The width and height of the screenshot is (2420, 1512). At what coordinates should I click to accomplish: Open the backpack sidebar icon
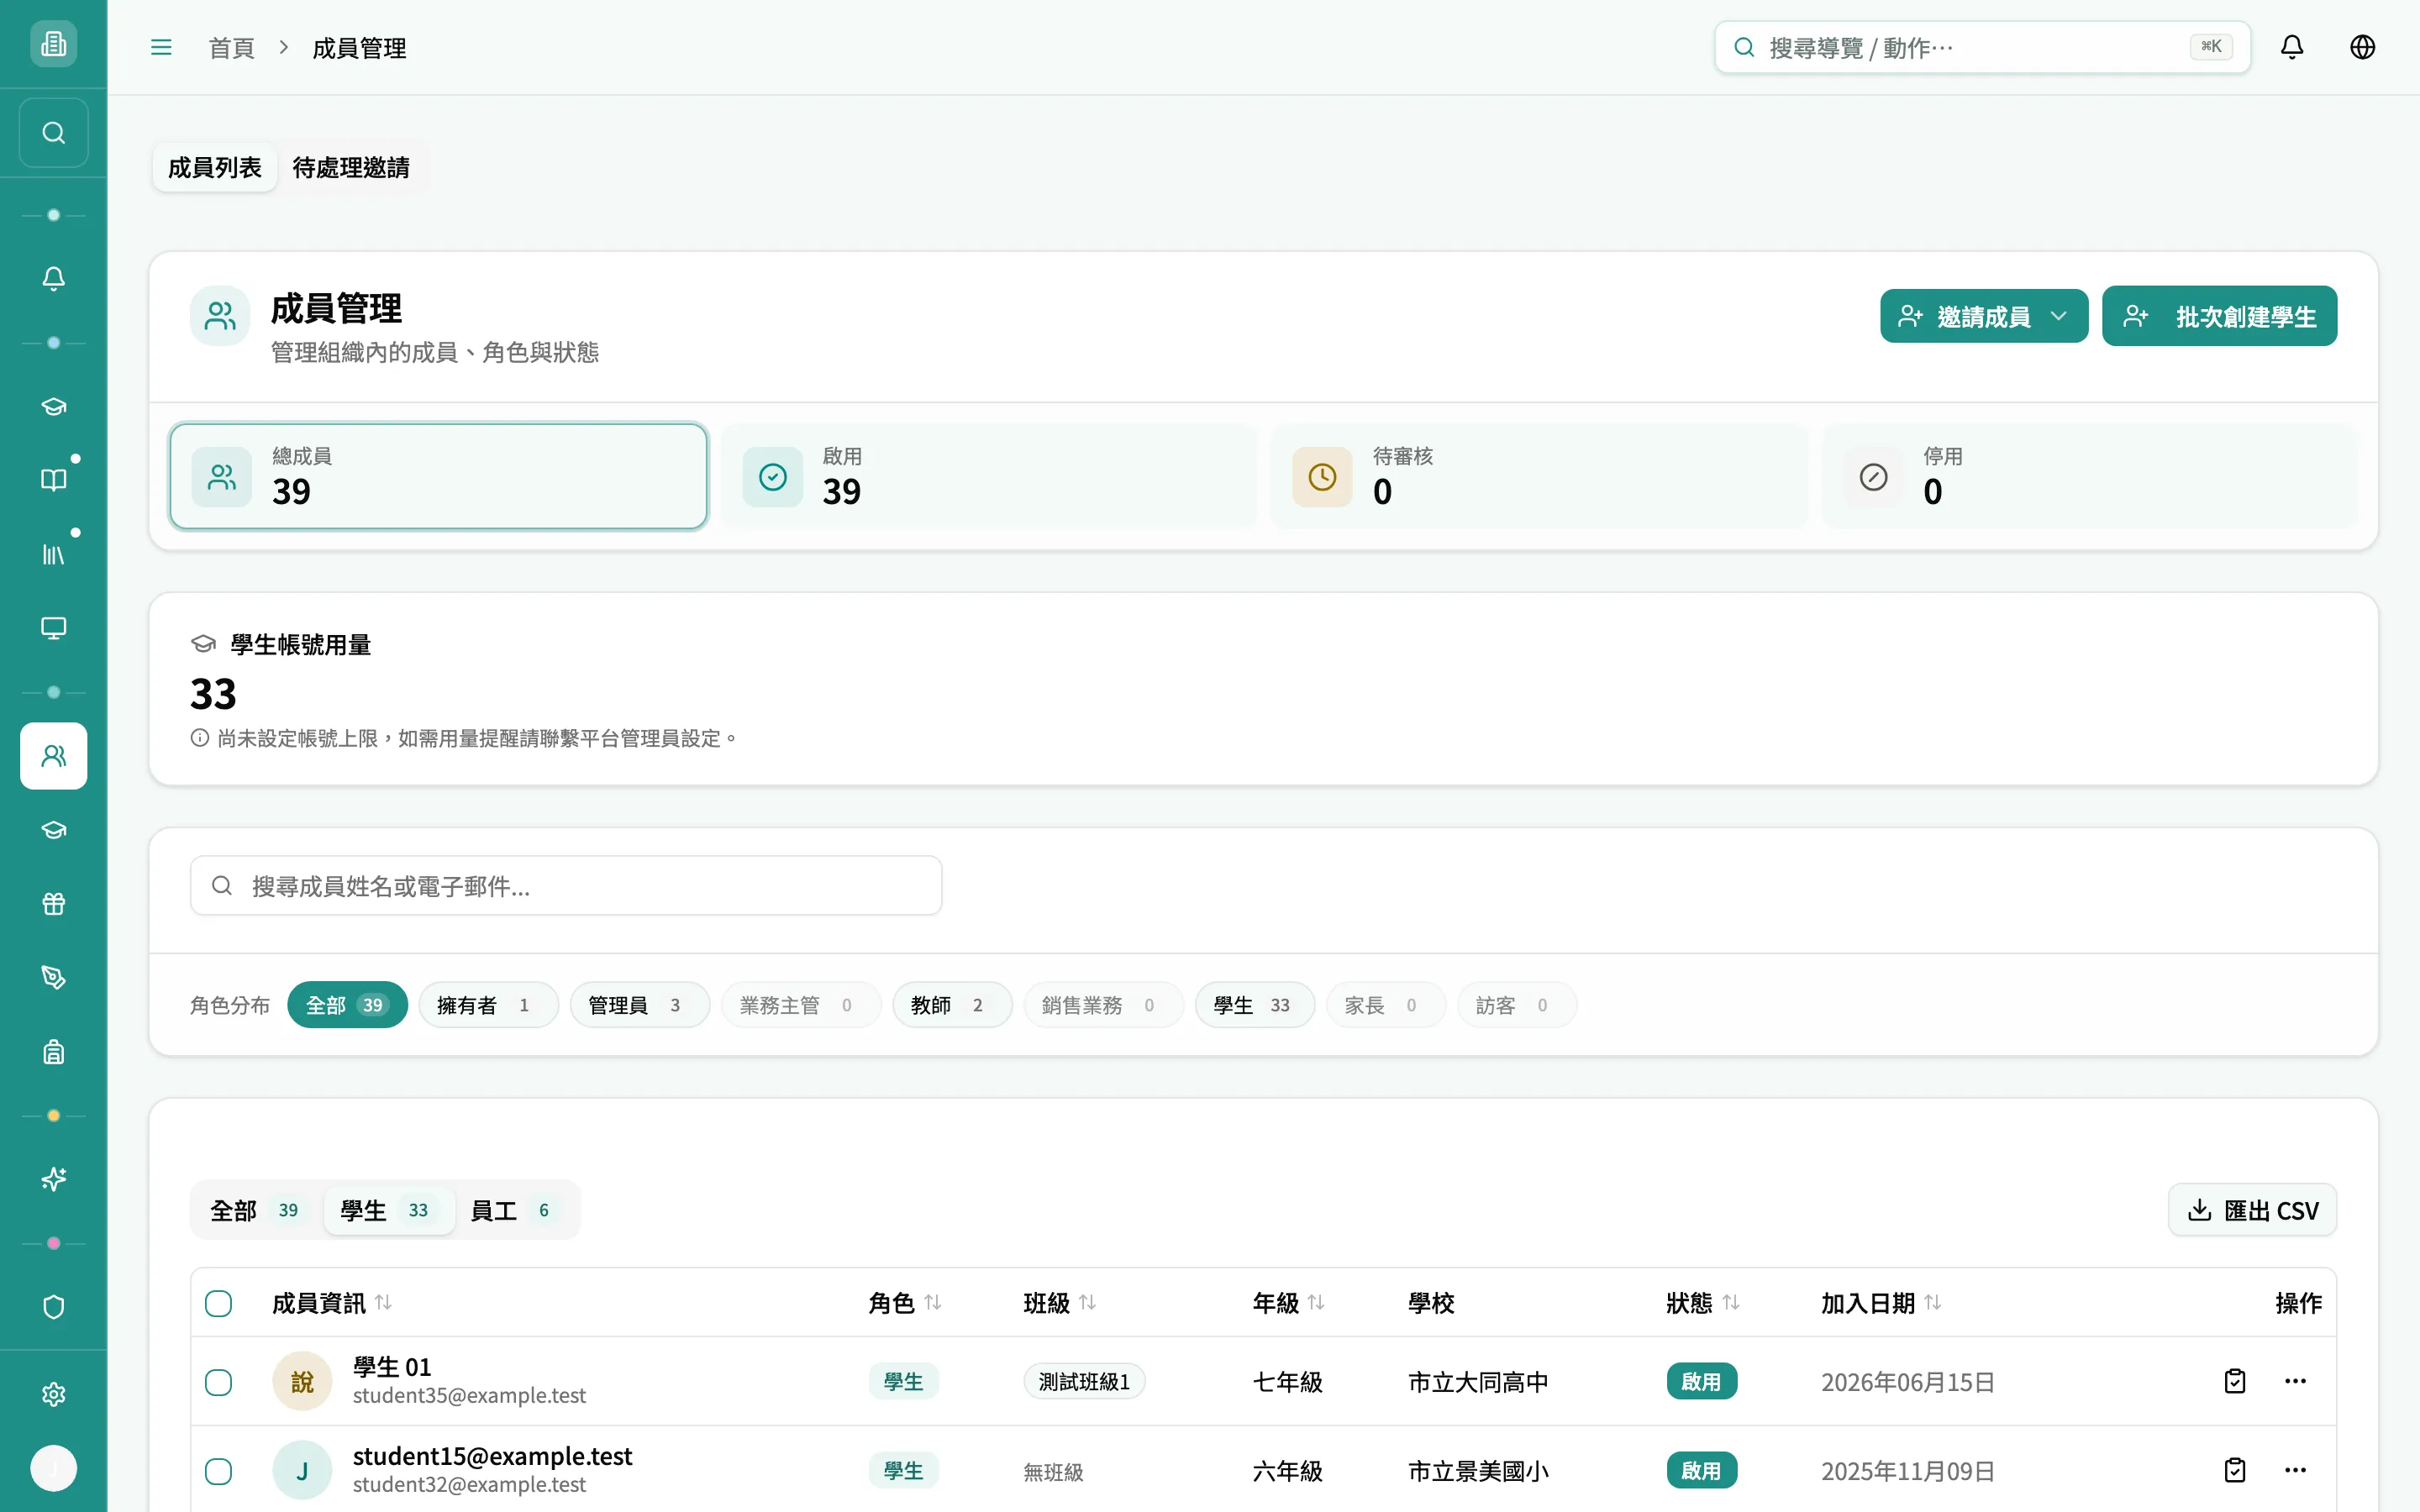(53, 1052)
